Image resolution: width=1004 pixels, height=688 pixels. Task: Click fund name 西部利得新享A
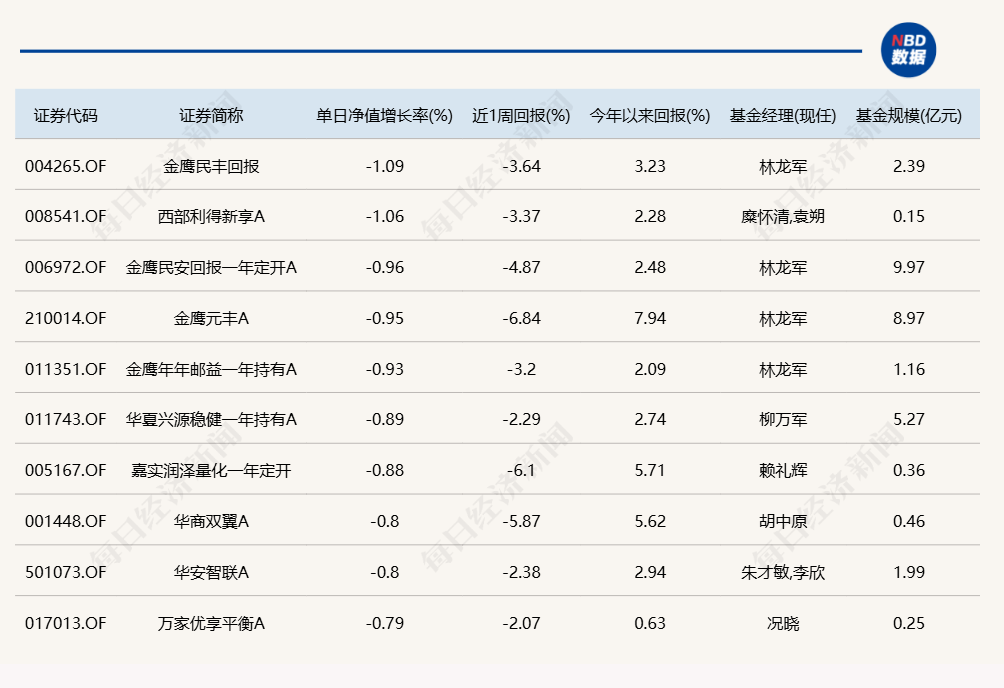(x=211, y=217)
